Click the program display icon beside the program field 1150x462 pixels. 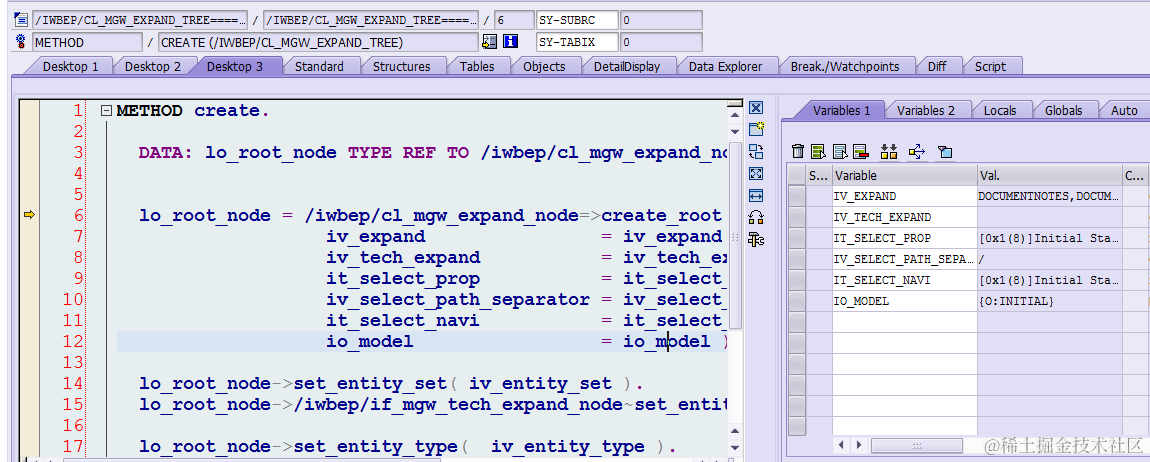tap(21, 20)
